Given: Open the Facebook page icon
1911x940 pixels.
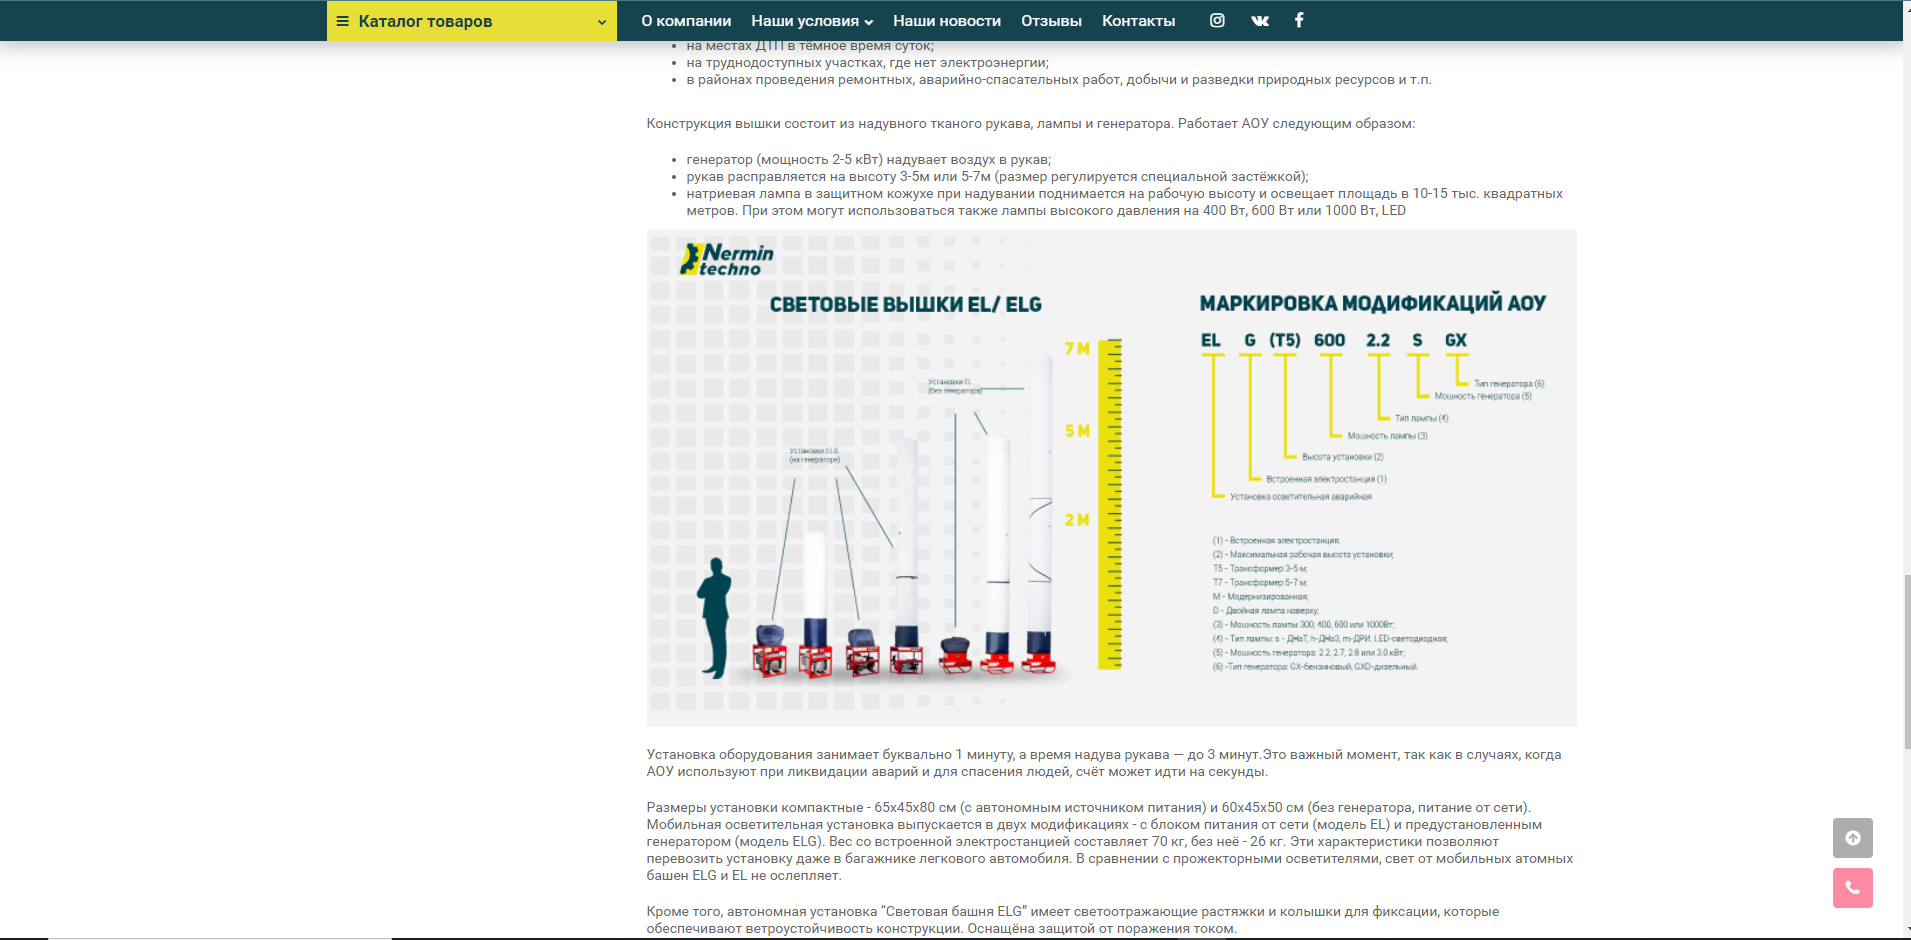Looking at the screenshot, I should tap(1299, 20).
